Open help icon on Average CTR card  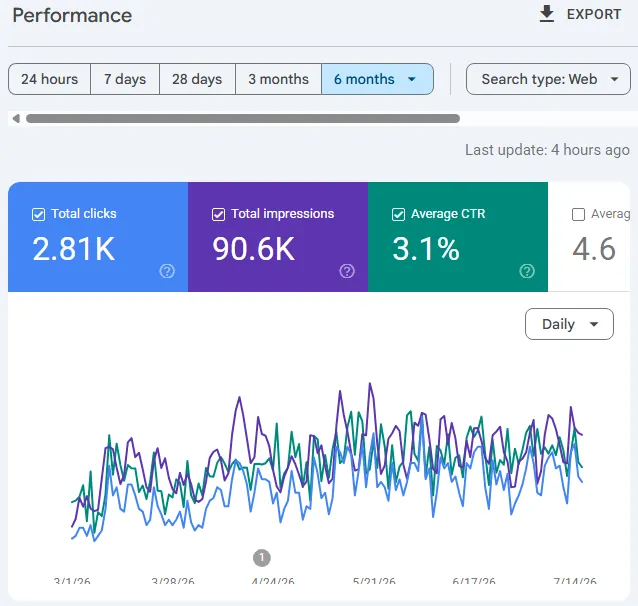[527, 271]
